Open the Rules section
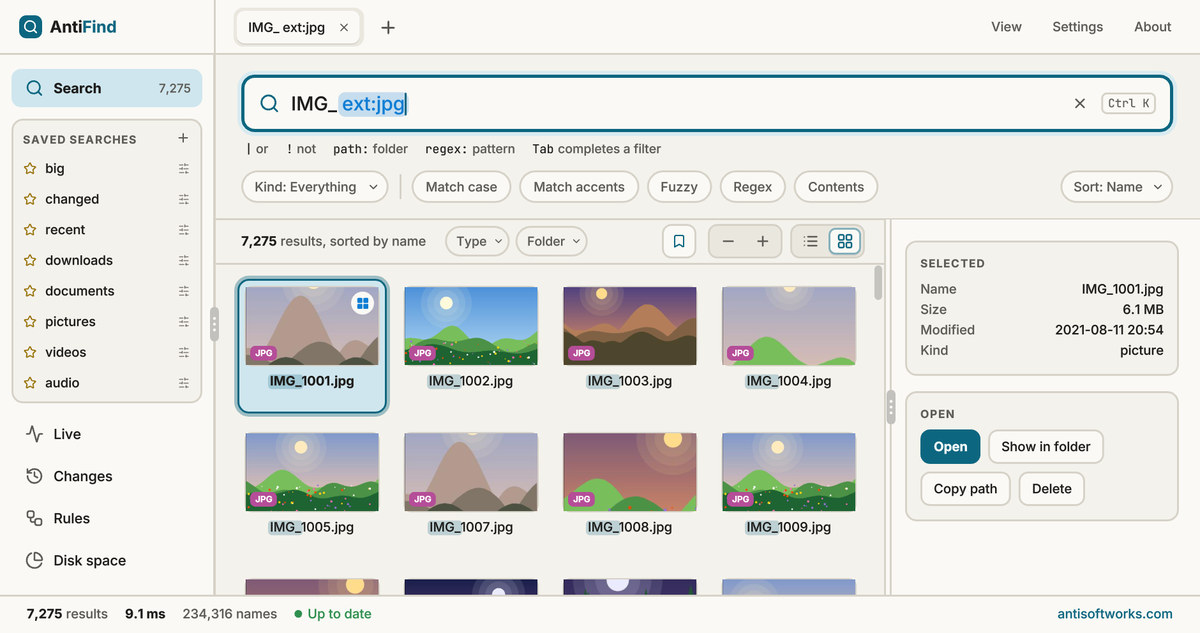Screen dimensions: 1200x633 tap(107, 518)
